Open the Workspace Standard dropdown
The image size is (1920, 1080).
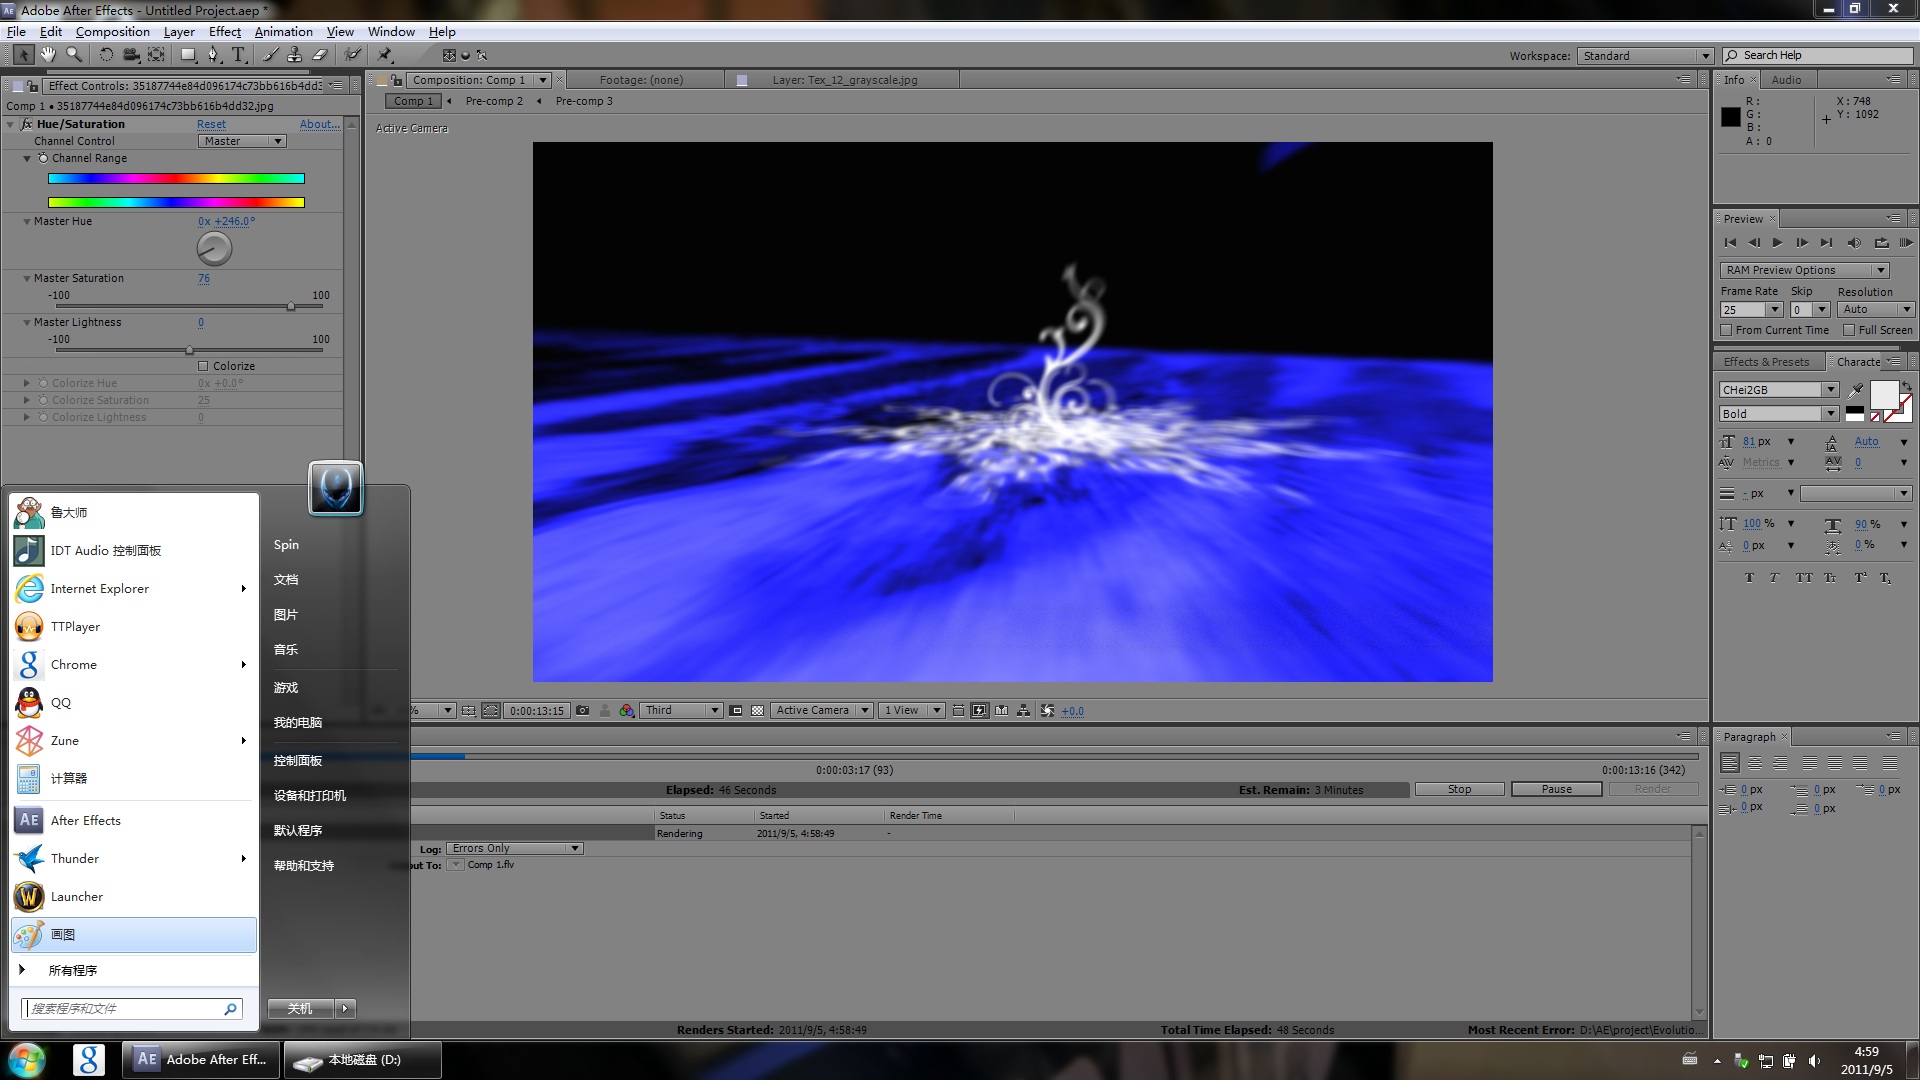[1645, 56]
